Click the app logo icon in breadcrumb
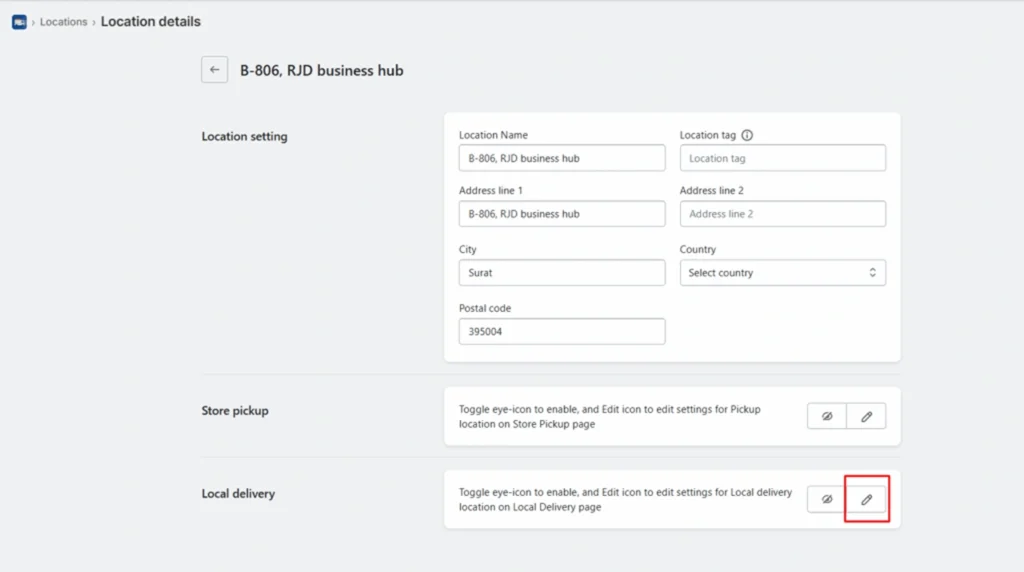 (19, 21)
